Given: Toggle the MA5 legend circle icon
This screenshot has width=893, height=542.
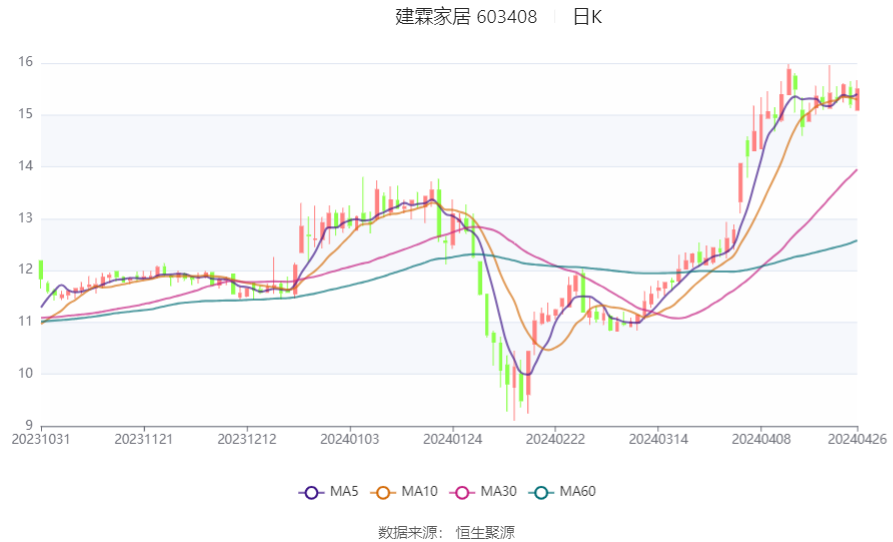Looking at the screenshot, I should [311, 492].
